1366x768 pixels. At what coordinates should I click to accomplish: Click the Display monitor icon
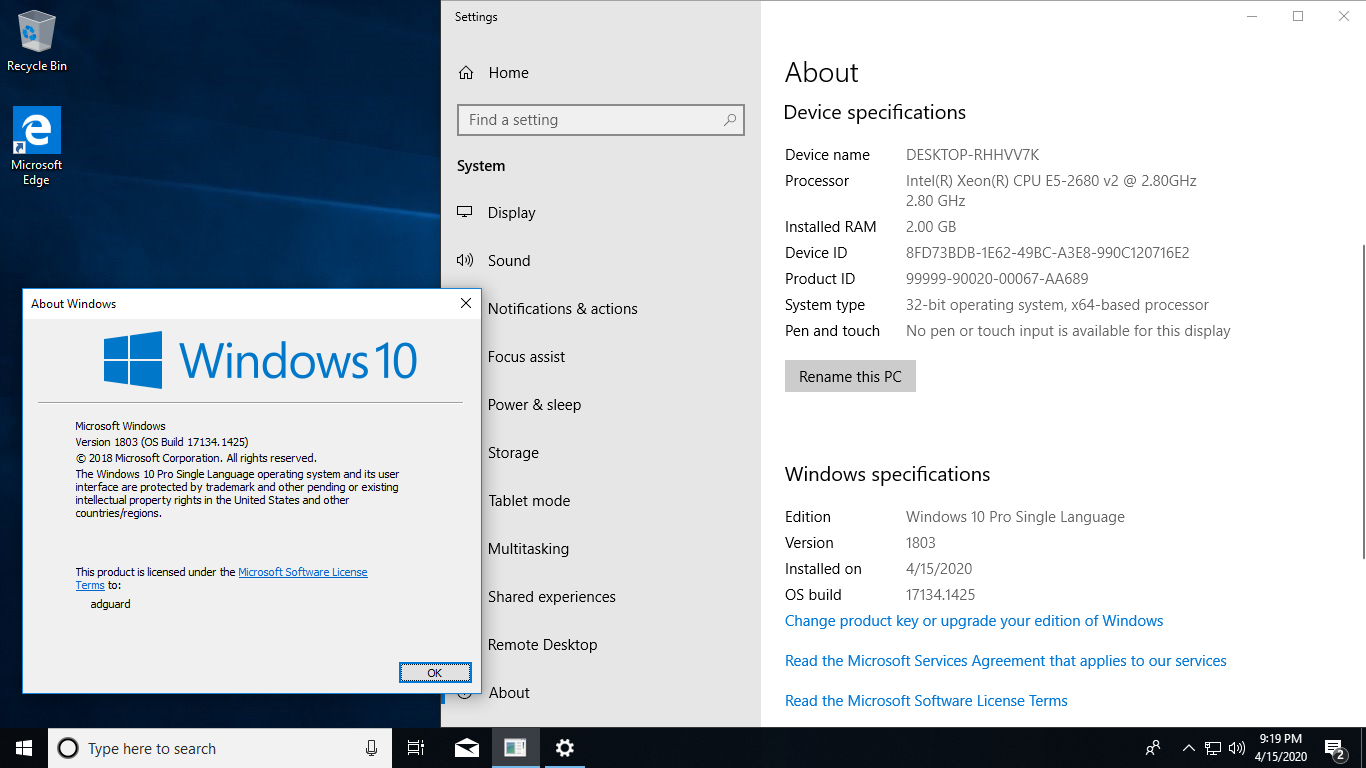click(x=465, y=213)
